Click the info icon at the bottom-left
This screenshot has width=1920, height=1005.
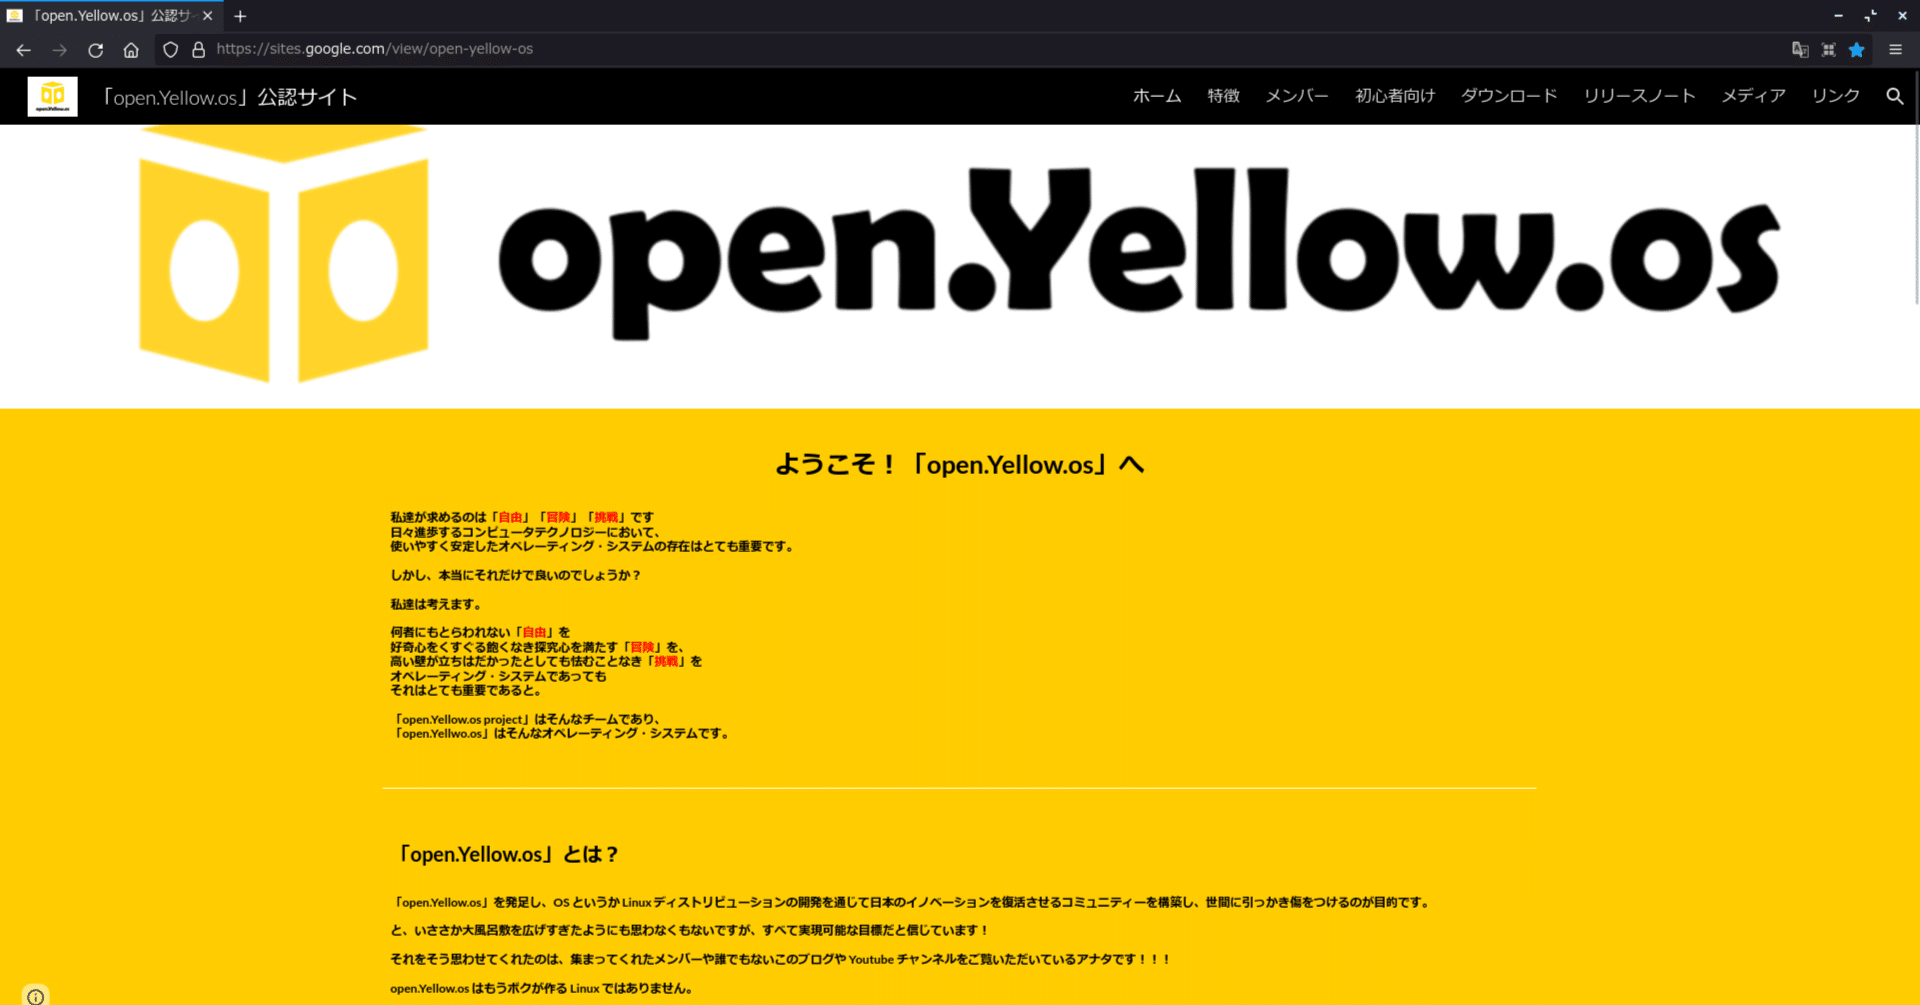(36, 996)
